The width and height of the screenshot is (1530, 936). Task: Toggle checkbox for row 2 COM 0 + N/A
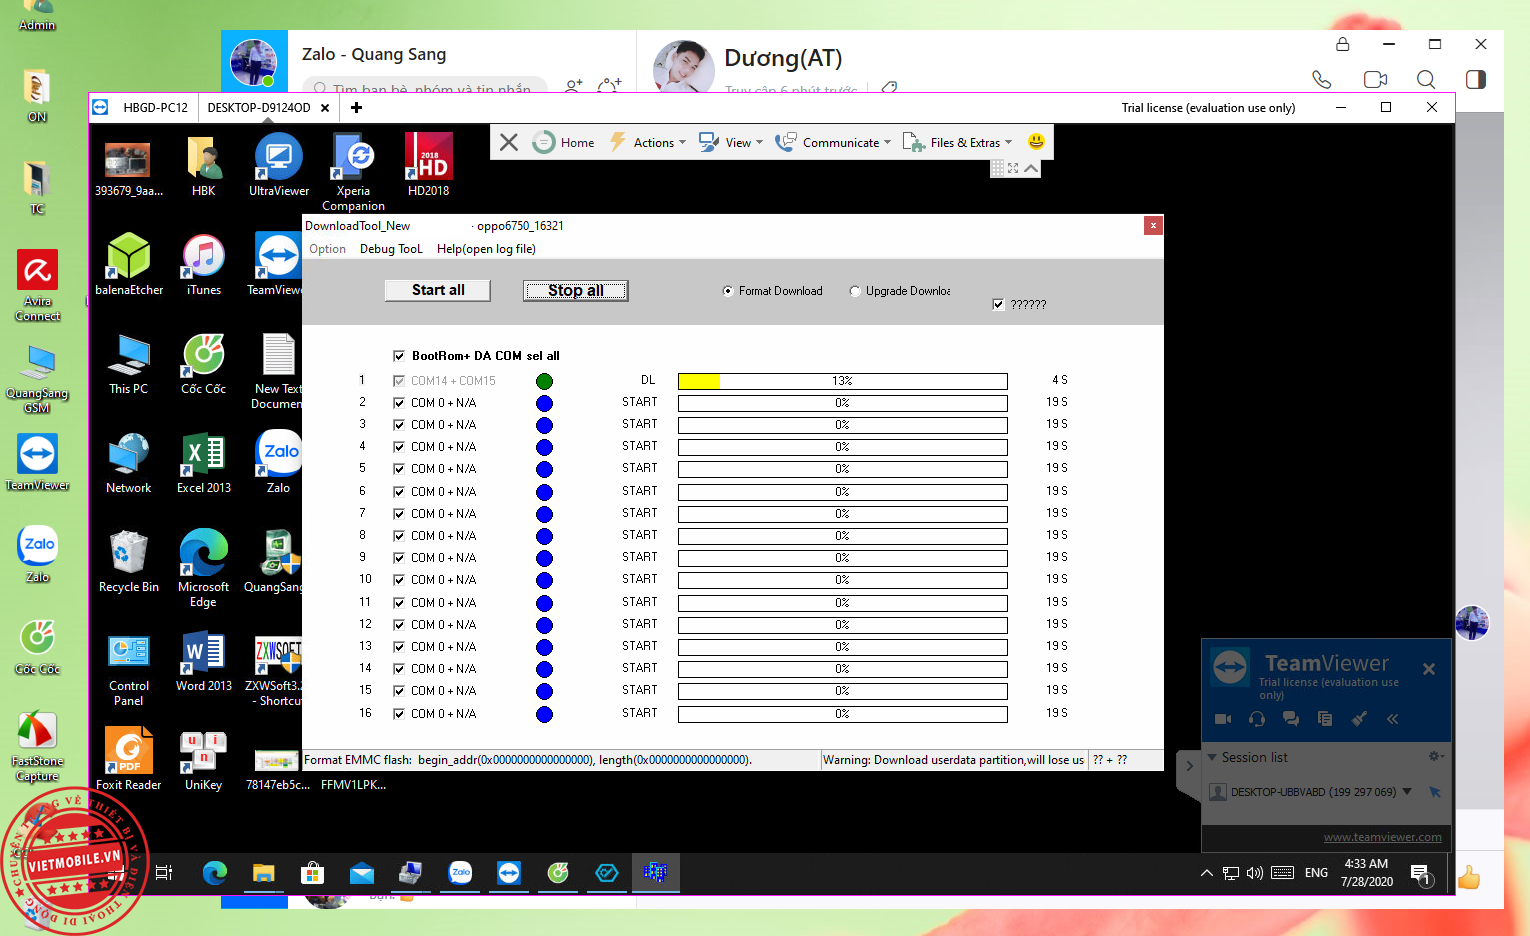point(399,403)
